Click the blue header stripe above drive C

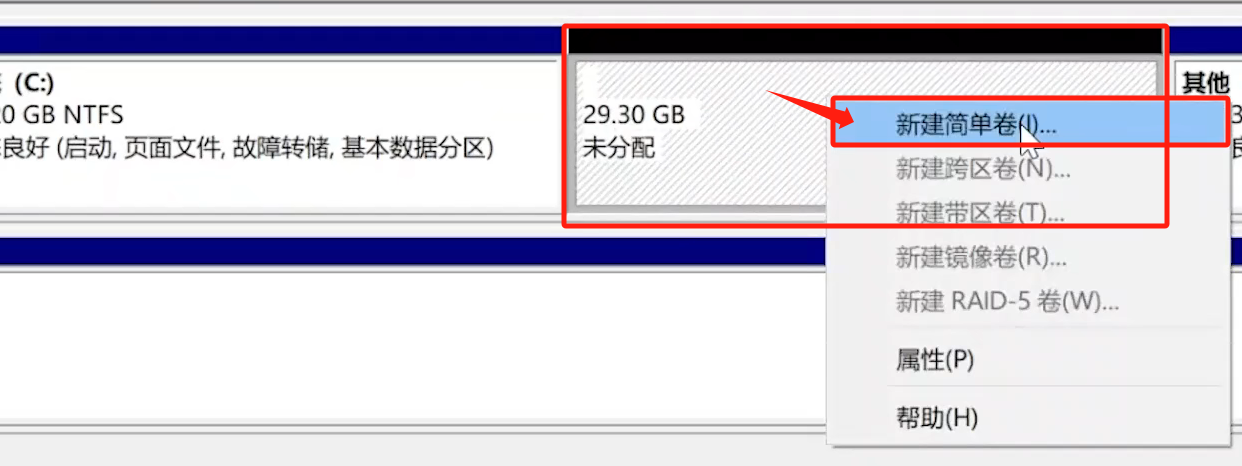tap(279, 41)
